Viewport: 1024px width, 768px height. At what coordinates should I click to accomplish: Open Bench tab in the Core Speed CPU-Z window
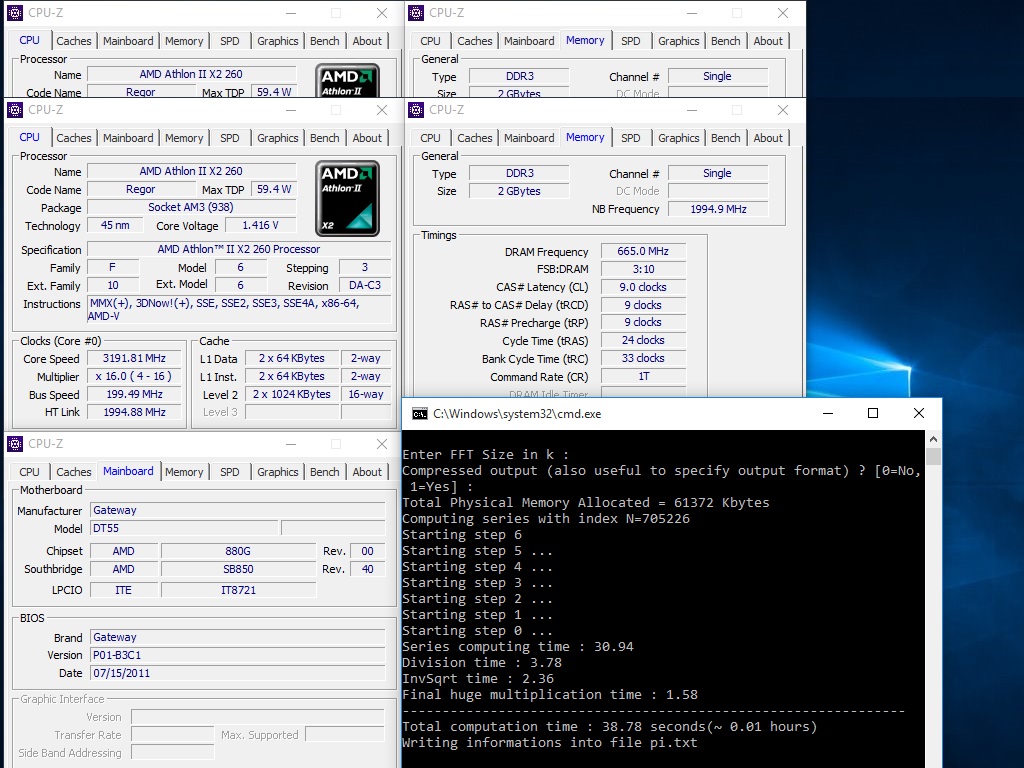[325, 138]
